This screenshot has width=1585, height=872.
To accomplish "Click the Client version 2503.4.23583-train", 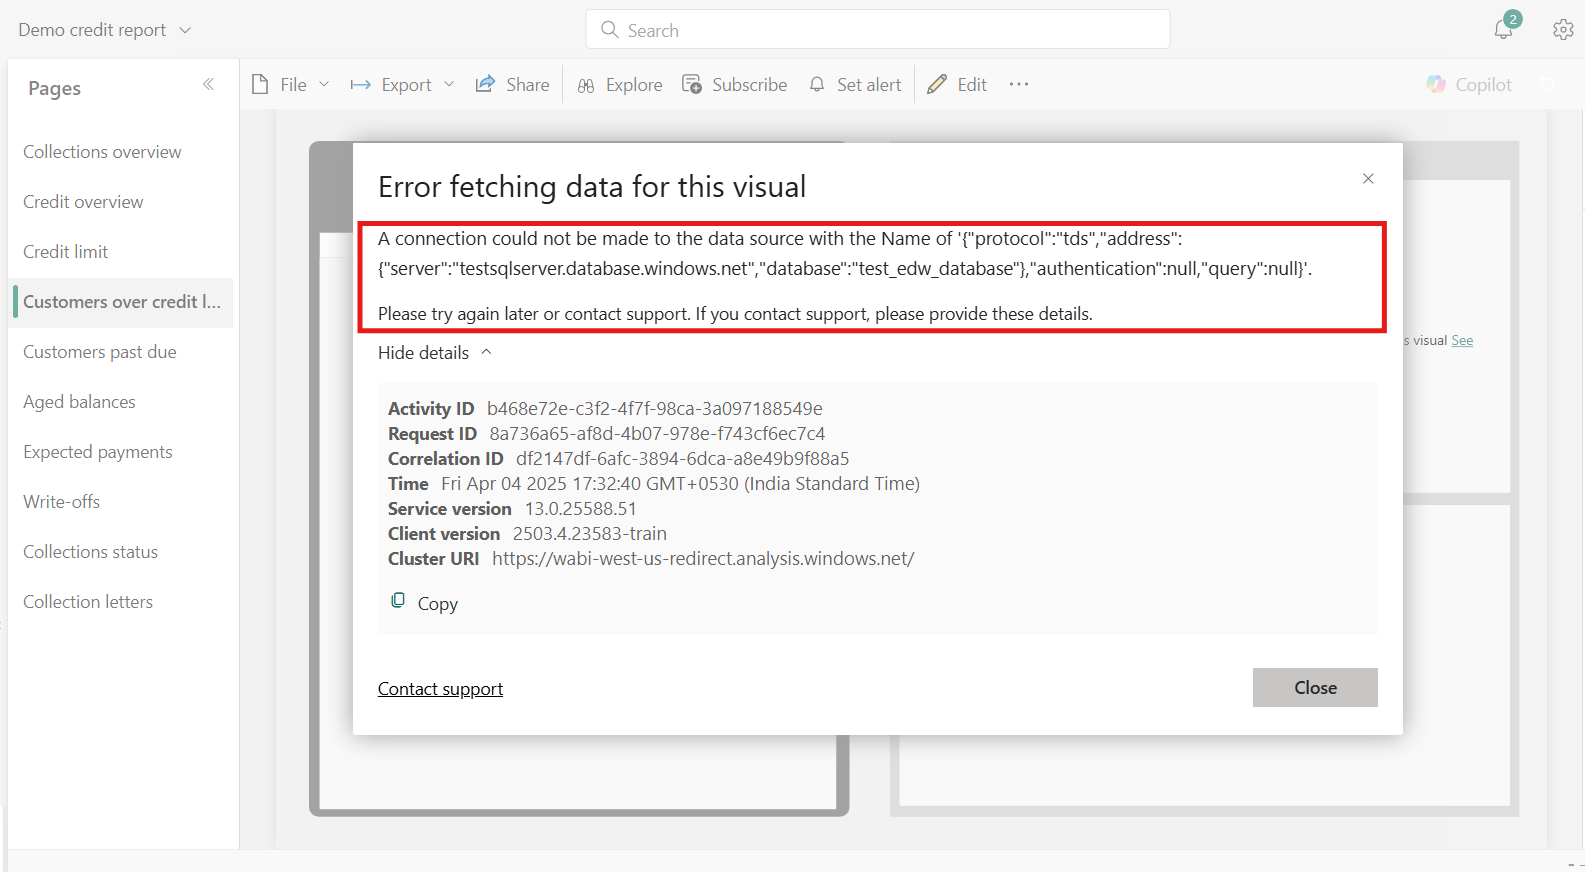I will 590,534.
